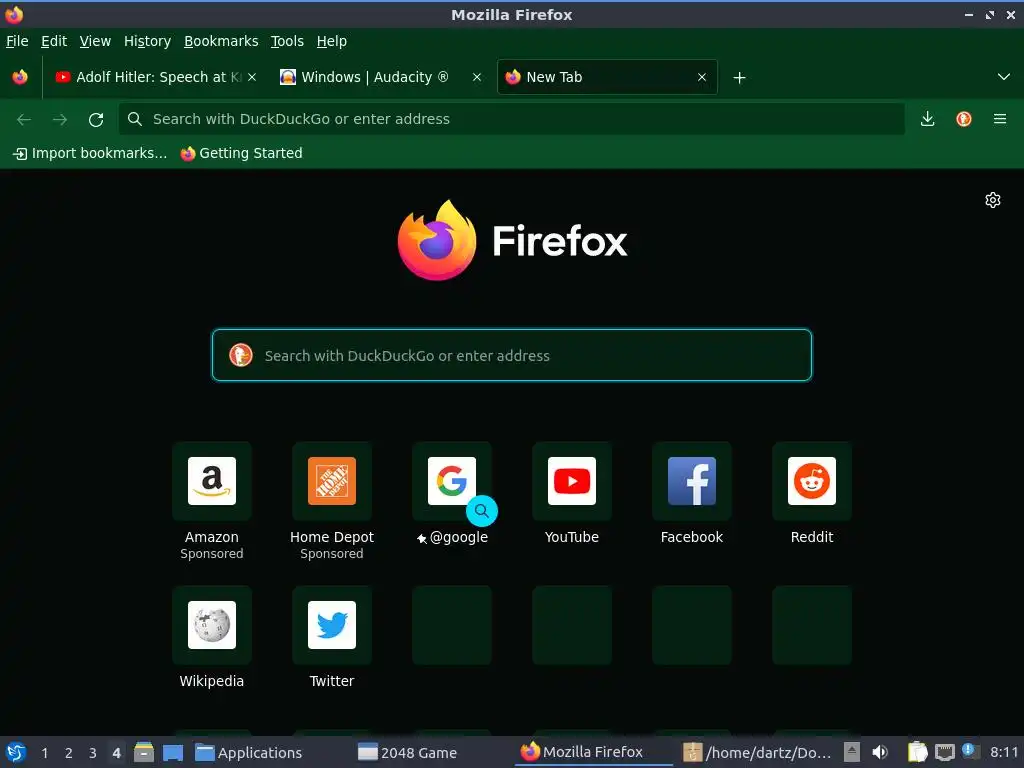The width and height of the screenshot is (1024, 768).
Task: Focus the center DuckDuckGo search box
Action: tap(511, 355)
